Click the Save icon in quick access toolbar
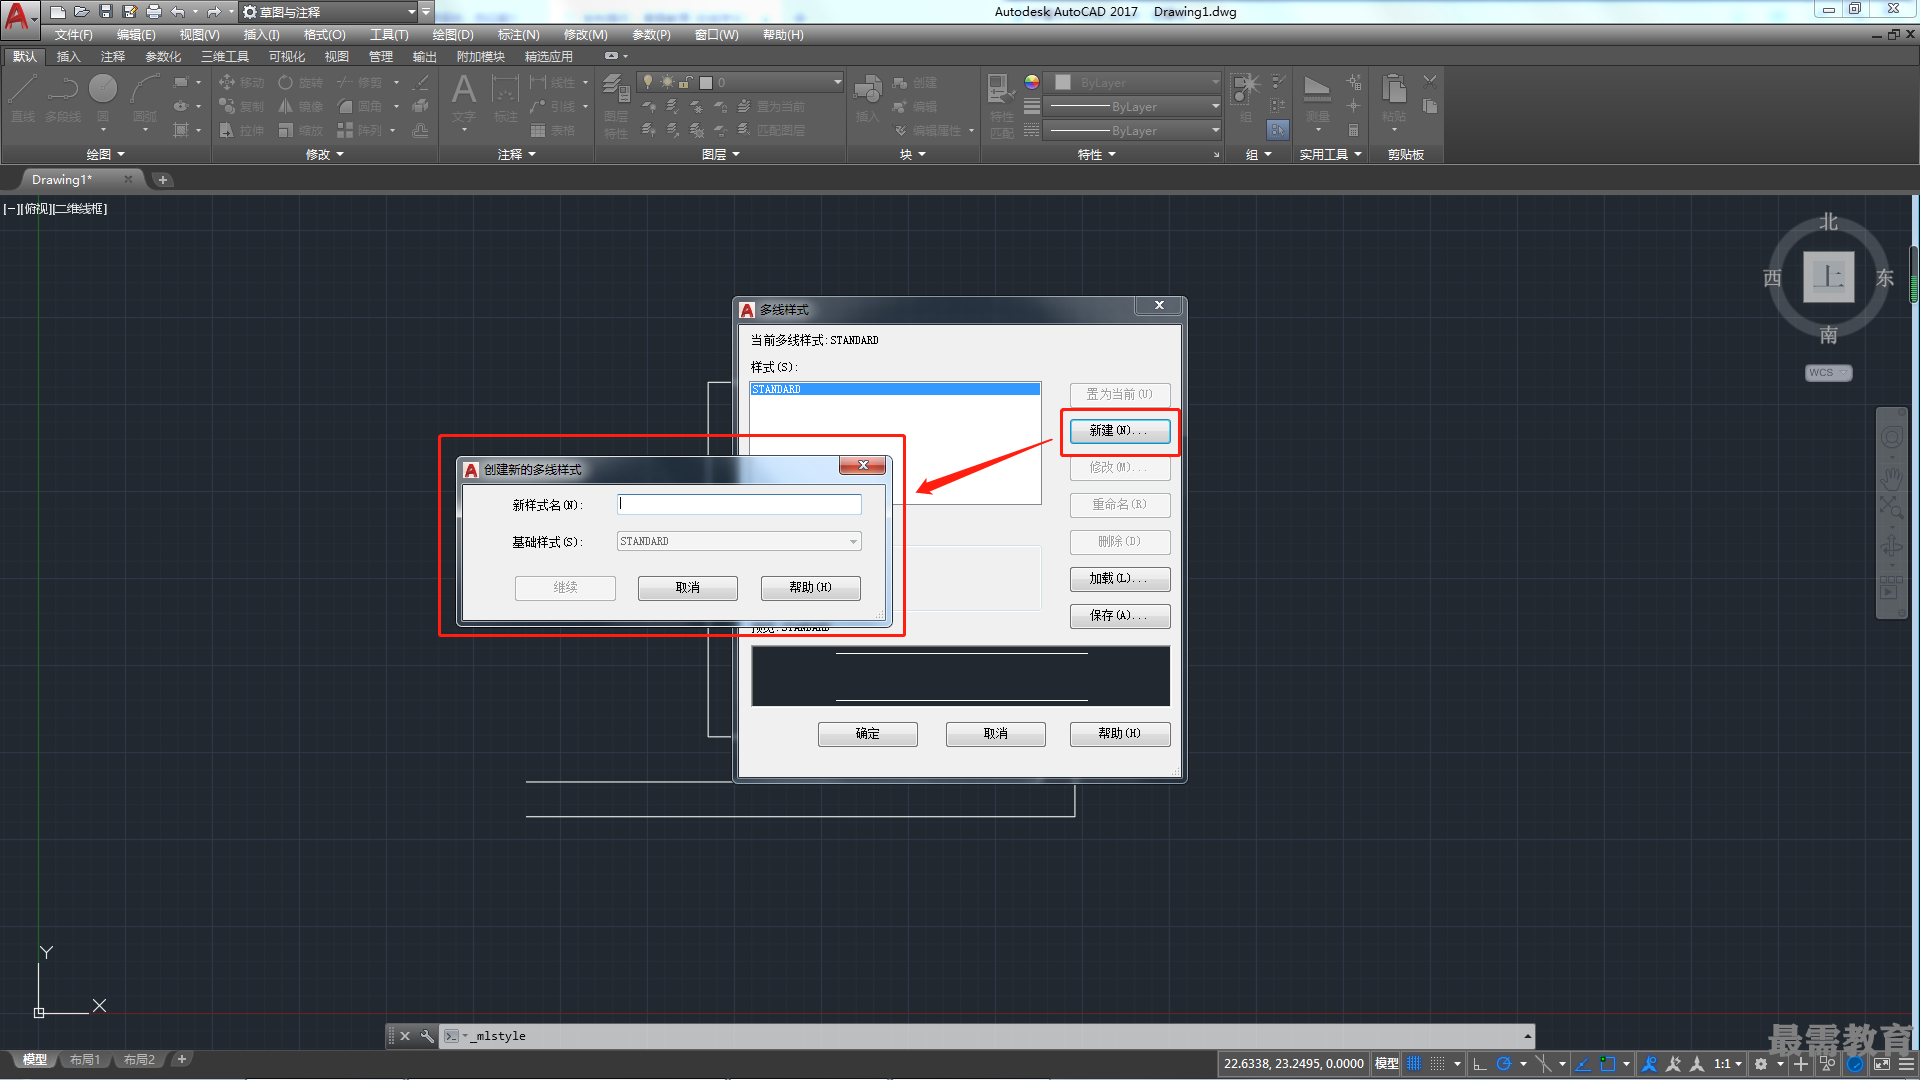 pos(106,12)
